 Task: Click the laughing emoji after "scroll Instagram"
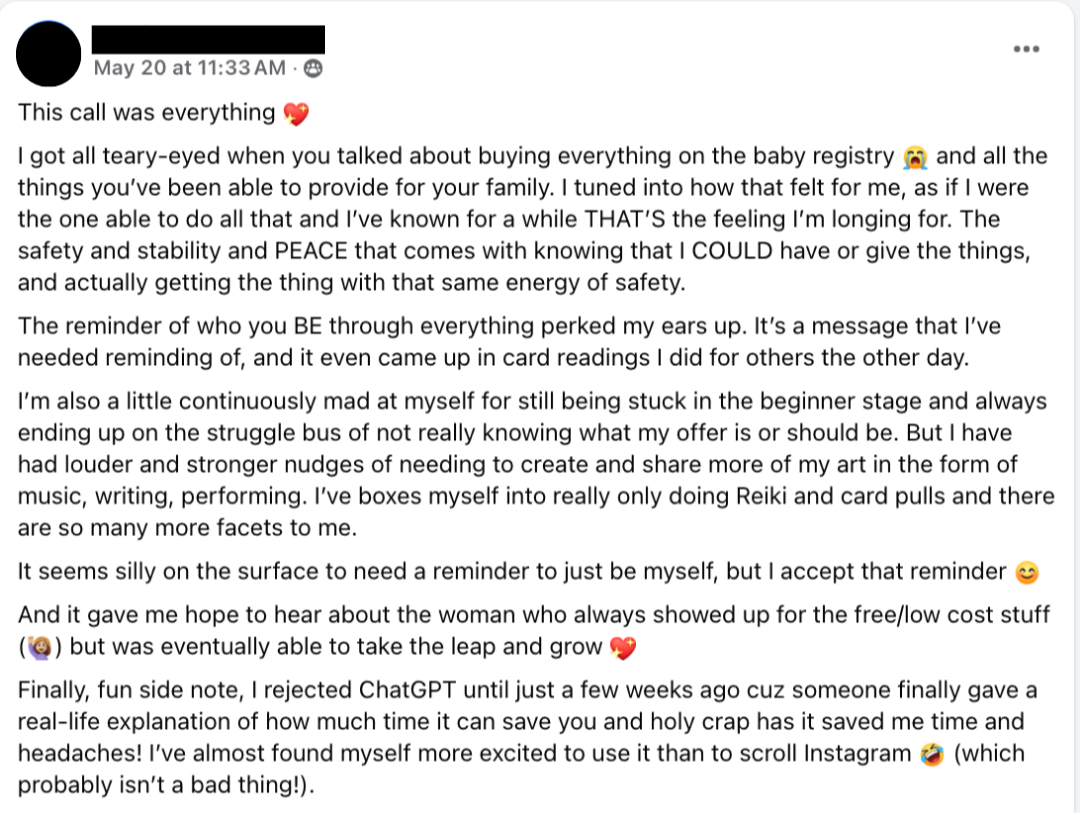[x=932, y=754]
